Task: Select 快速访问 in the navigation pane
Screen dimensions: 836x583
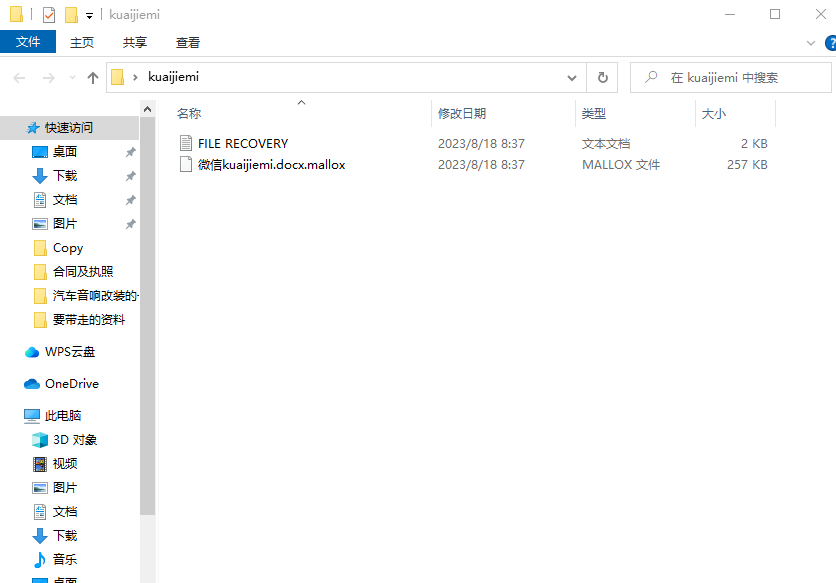Action: 68,128
